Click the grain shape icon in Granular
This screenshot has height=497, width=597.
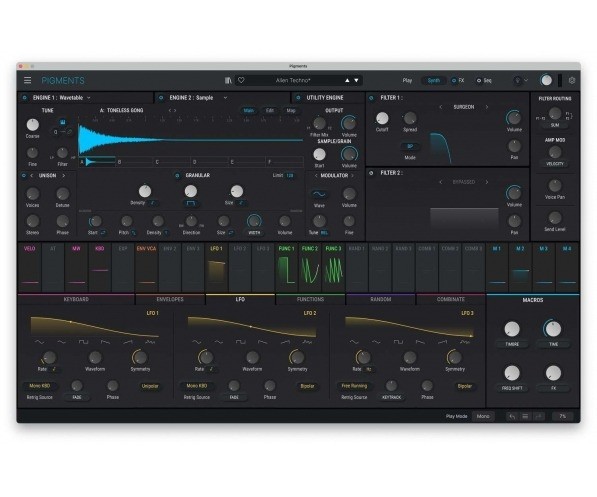191,203
